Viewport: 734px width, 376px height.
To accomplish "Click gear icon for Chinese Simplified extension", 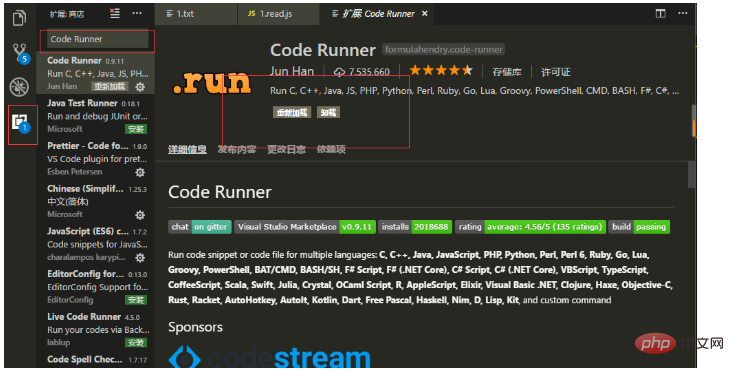I will click(x=140, y=215).
